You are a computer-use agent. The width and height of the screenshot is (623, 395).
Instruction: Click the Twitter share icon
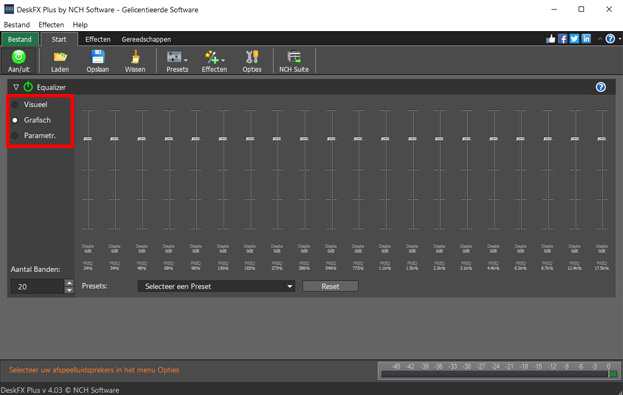click(x=575, y=39)
